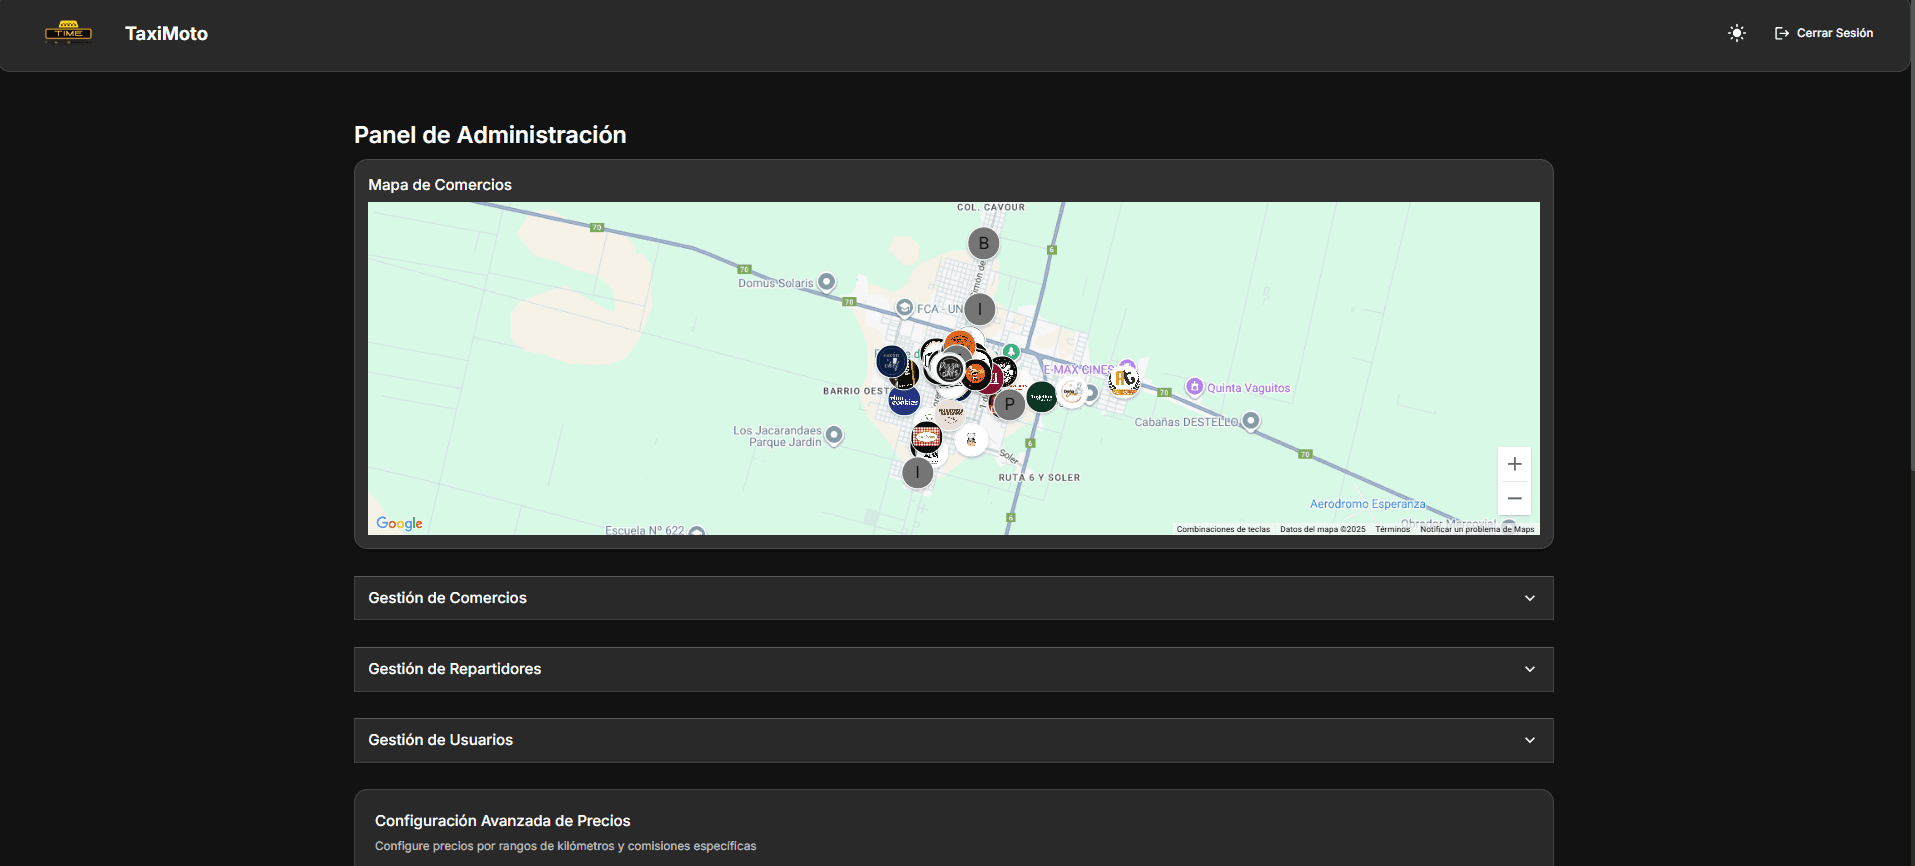This screenshot has width=1915, height=866.
Task: Click the TaxiMoto taxi logo icon
Action: pos(68,33)
